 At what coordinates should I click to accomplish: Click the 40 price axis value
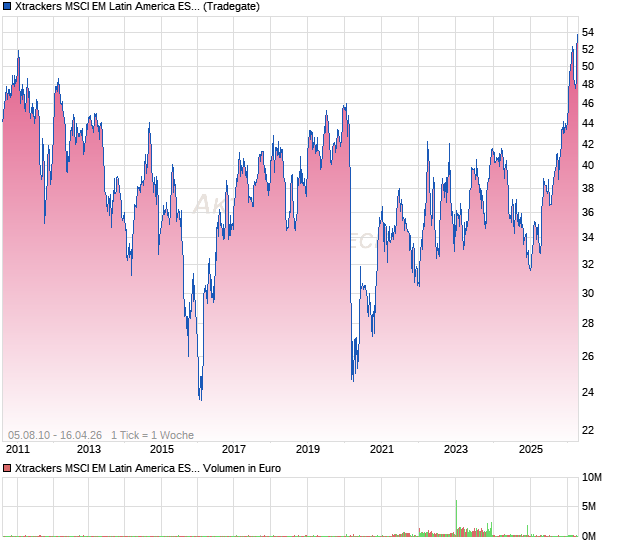coord(588,165)
